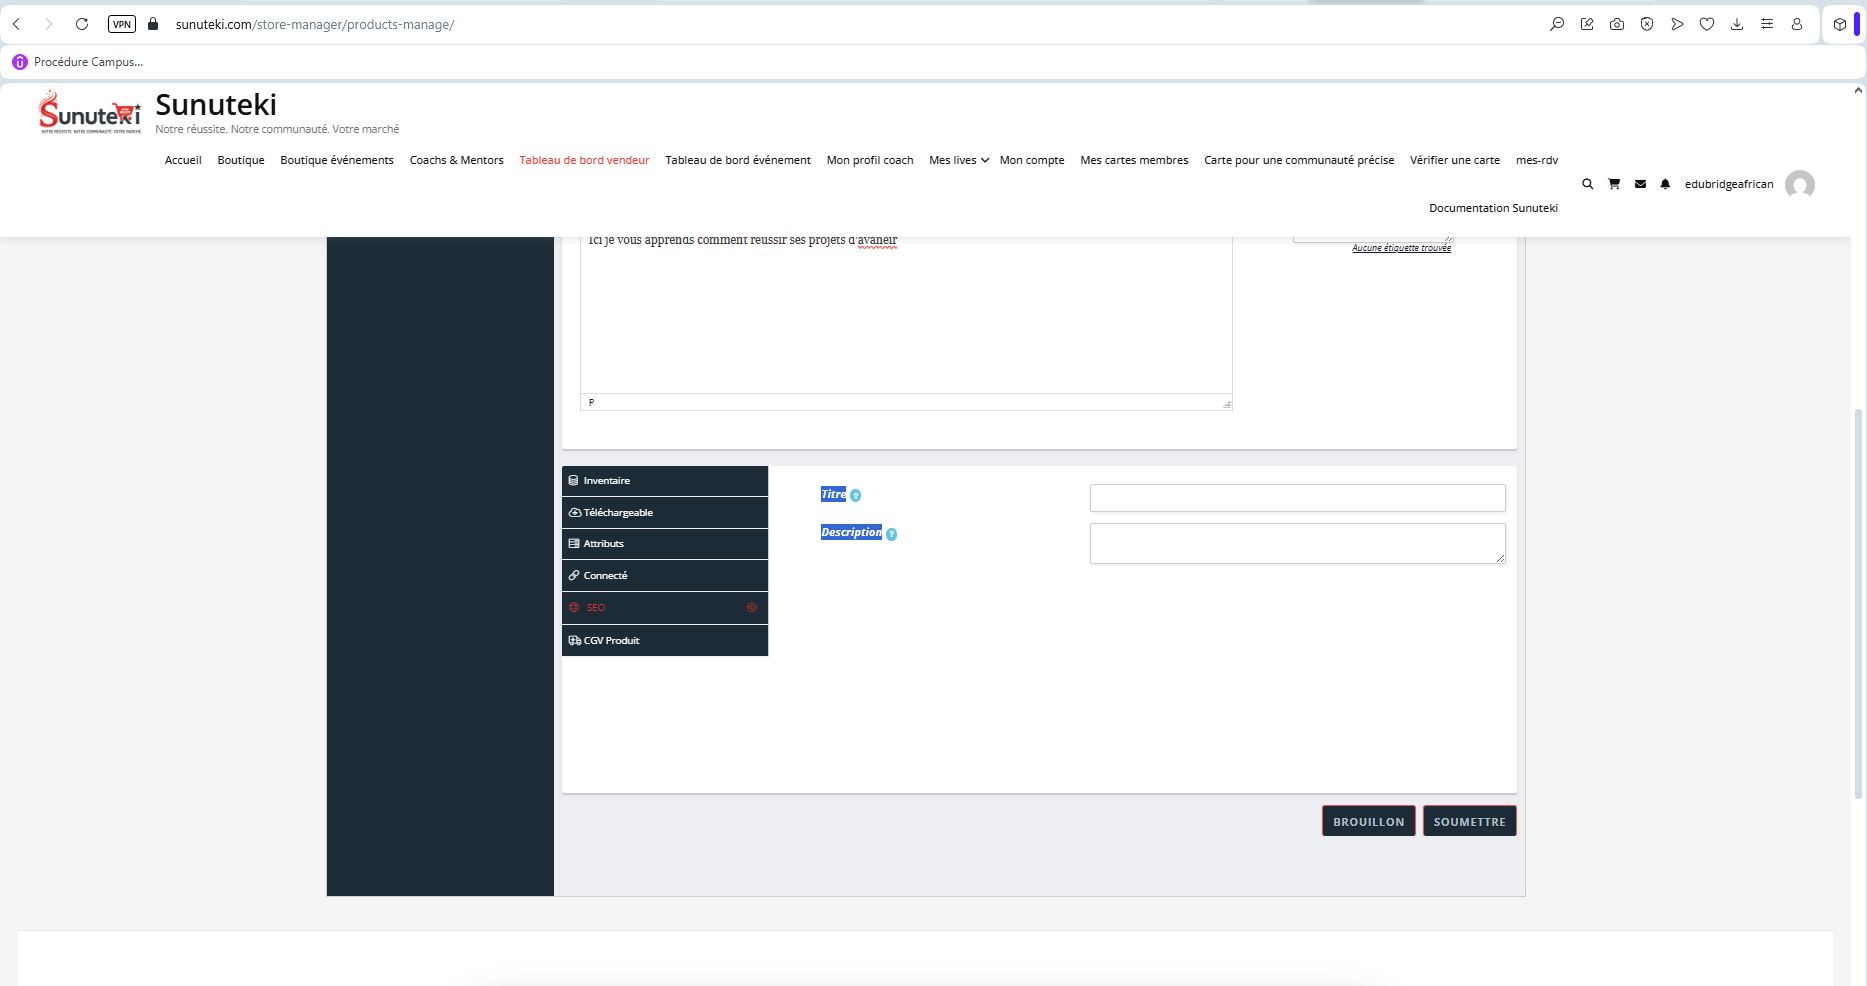The width and height of the screenshot is (1867, 986).
Task: Open the notifications bell
Action: (1665, 184)
